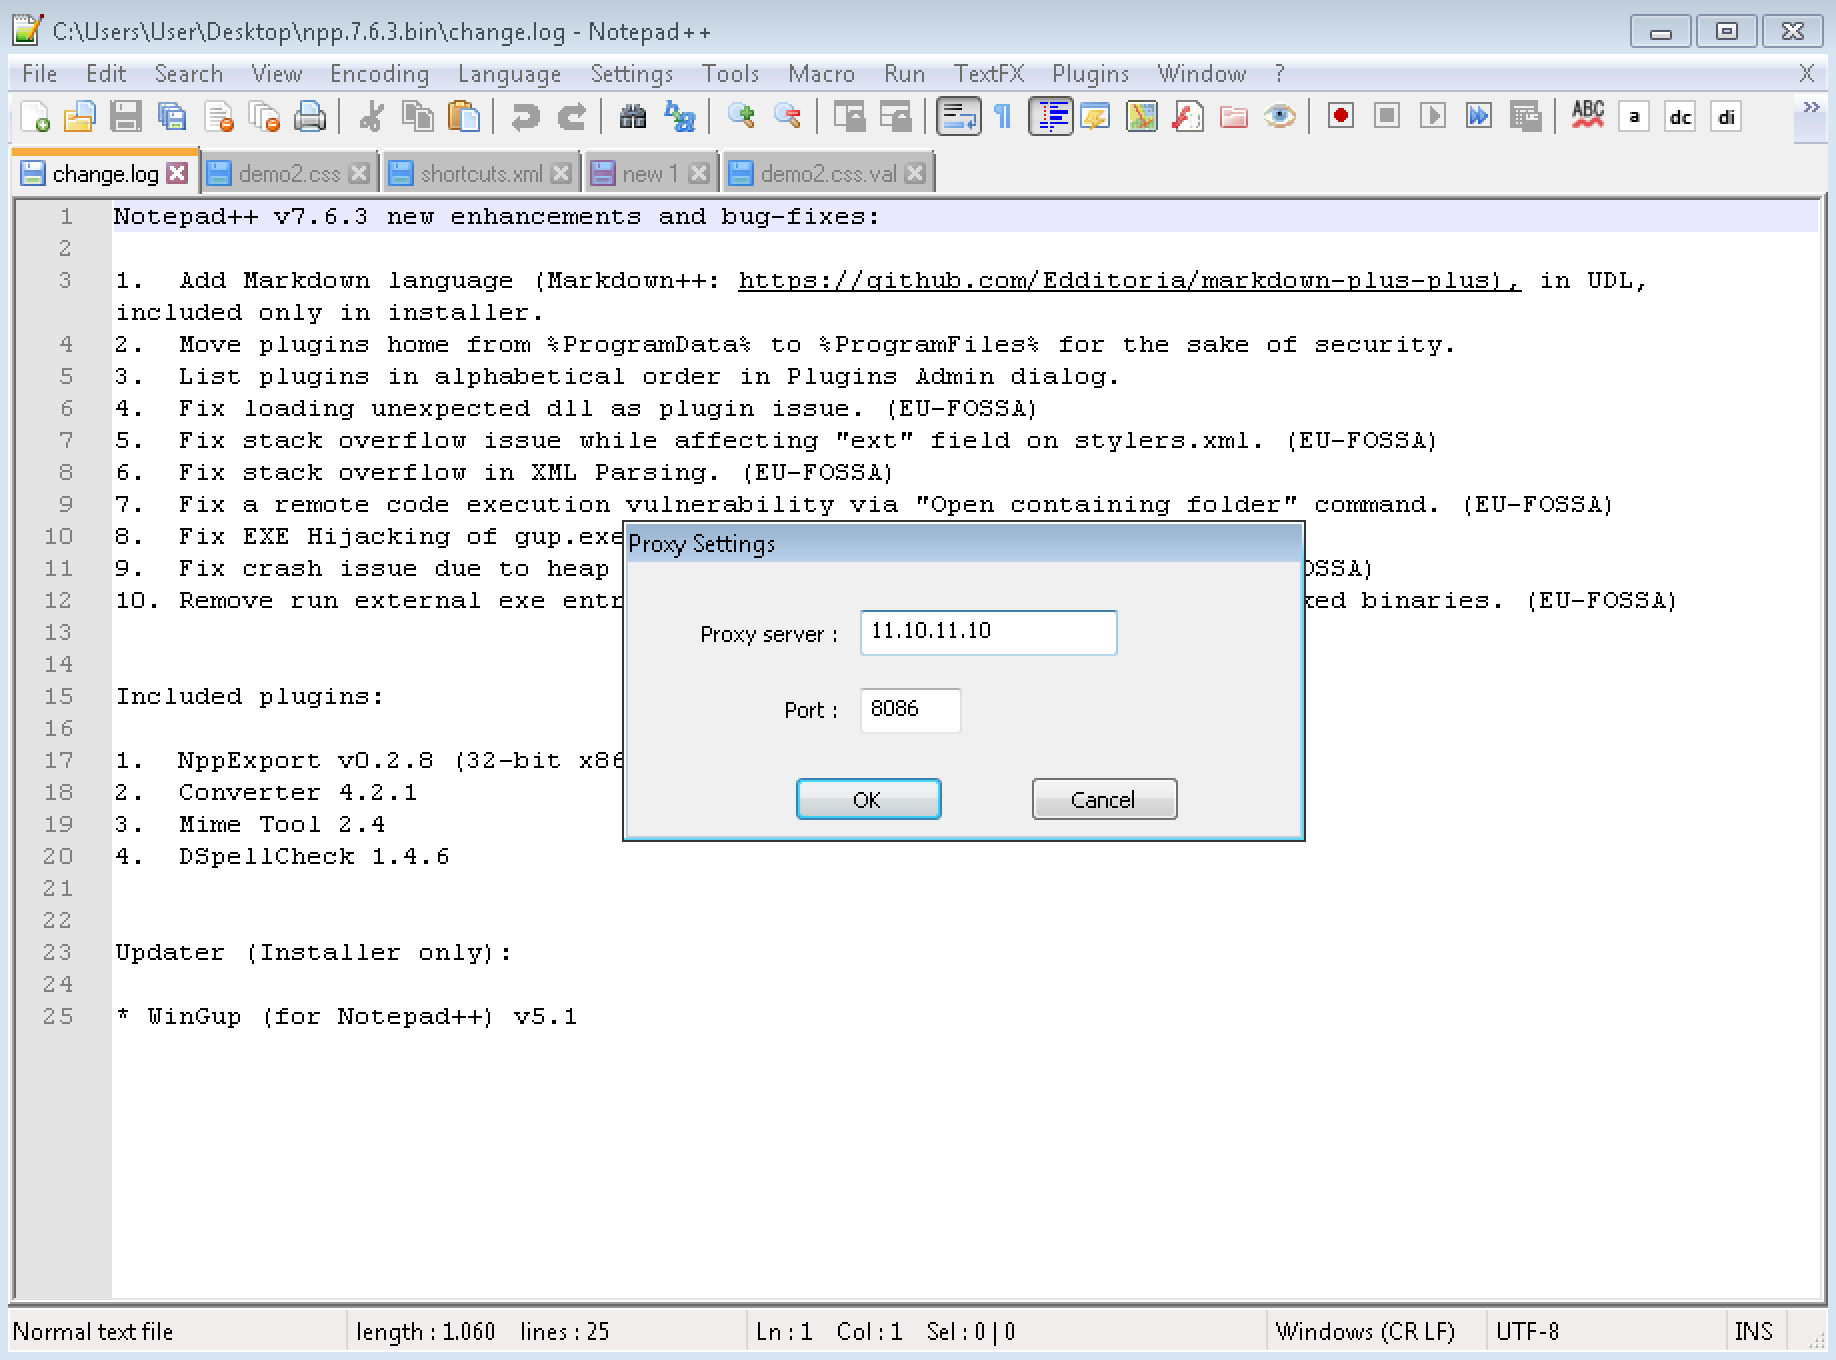Click the Close All documents icon
This screenshot has width=1836, height=1360.
point(264,117)
